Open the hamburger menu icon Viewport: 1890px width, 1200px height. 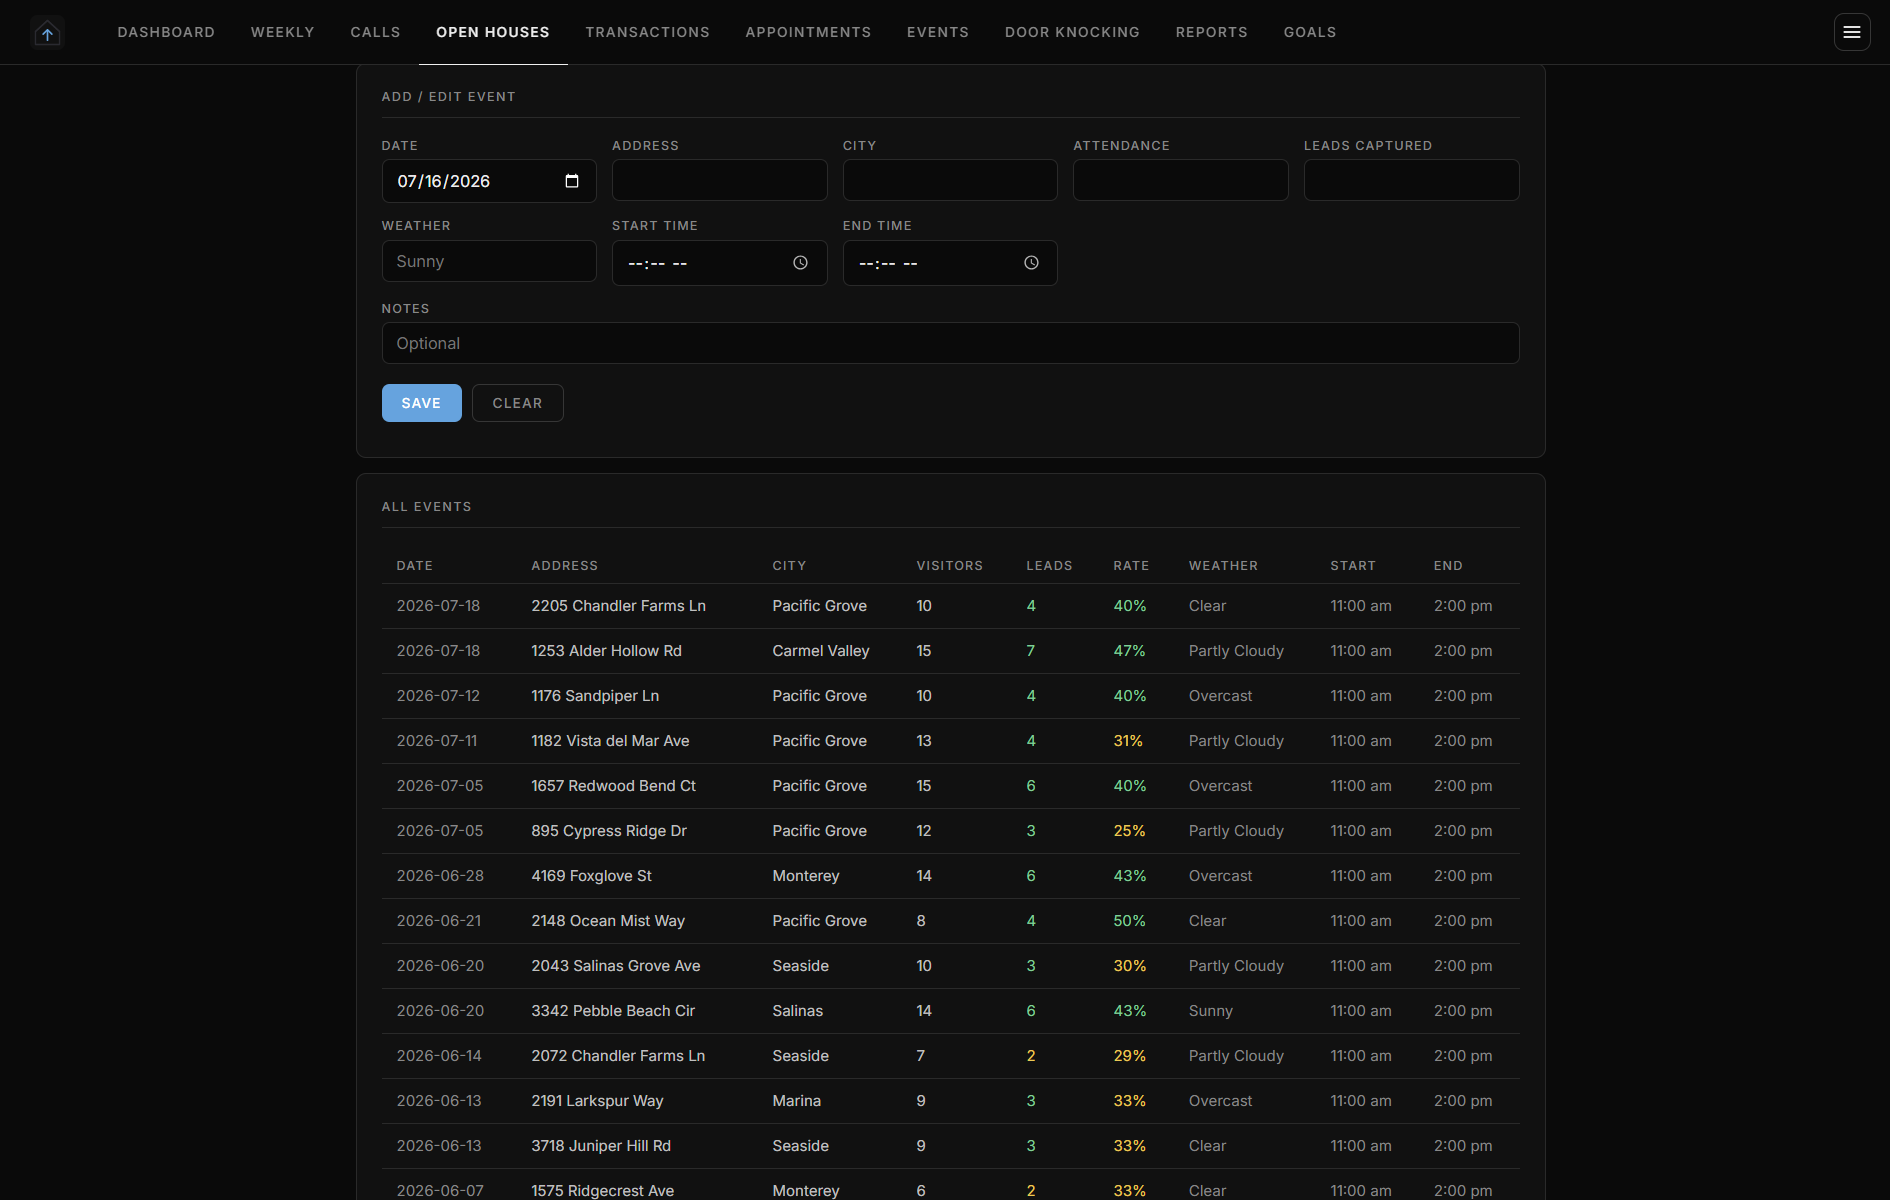tap(1852, 32)
